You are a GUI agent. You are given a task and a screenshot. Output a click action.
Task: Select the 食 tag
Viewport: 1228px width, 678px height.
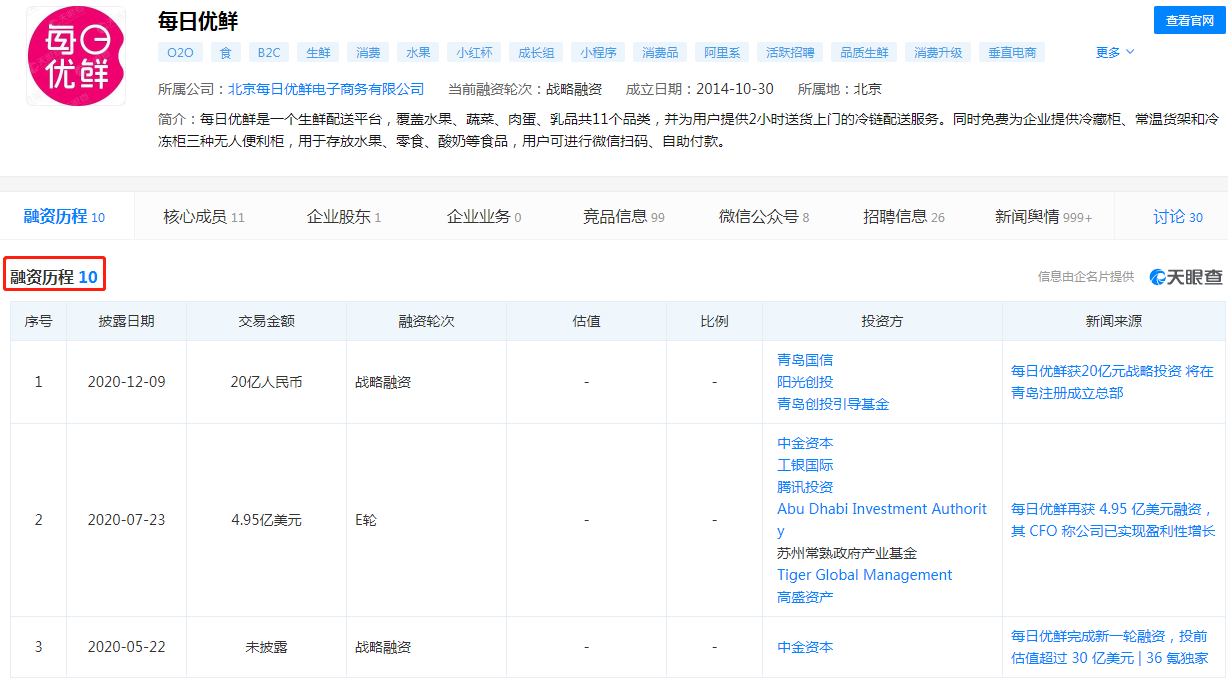pos(226,52)
